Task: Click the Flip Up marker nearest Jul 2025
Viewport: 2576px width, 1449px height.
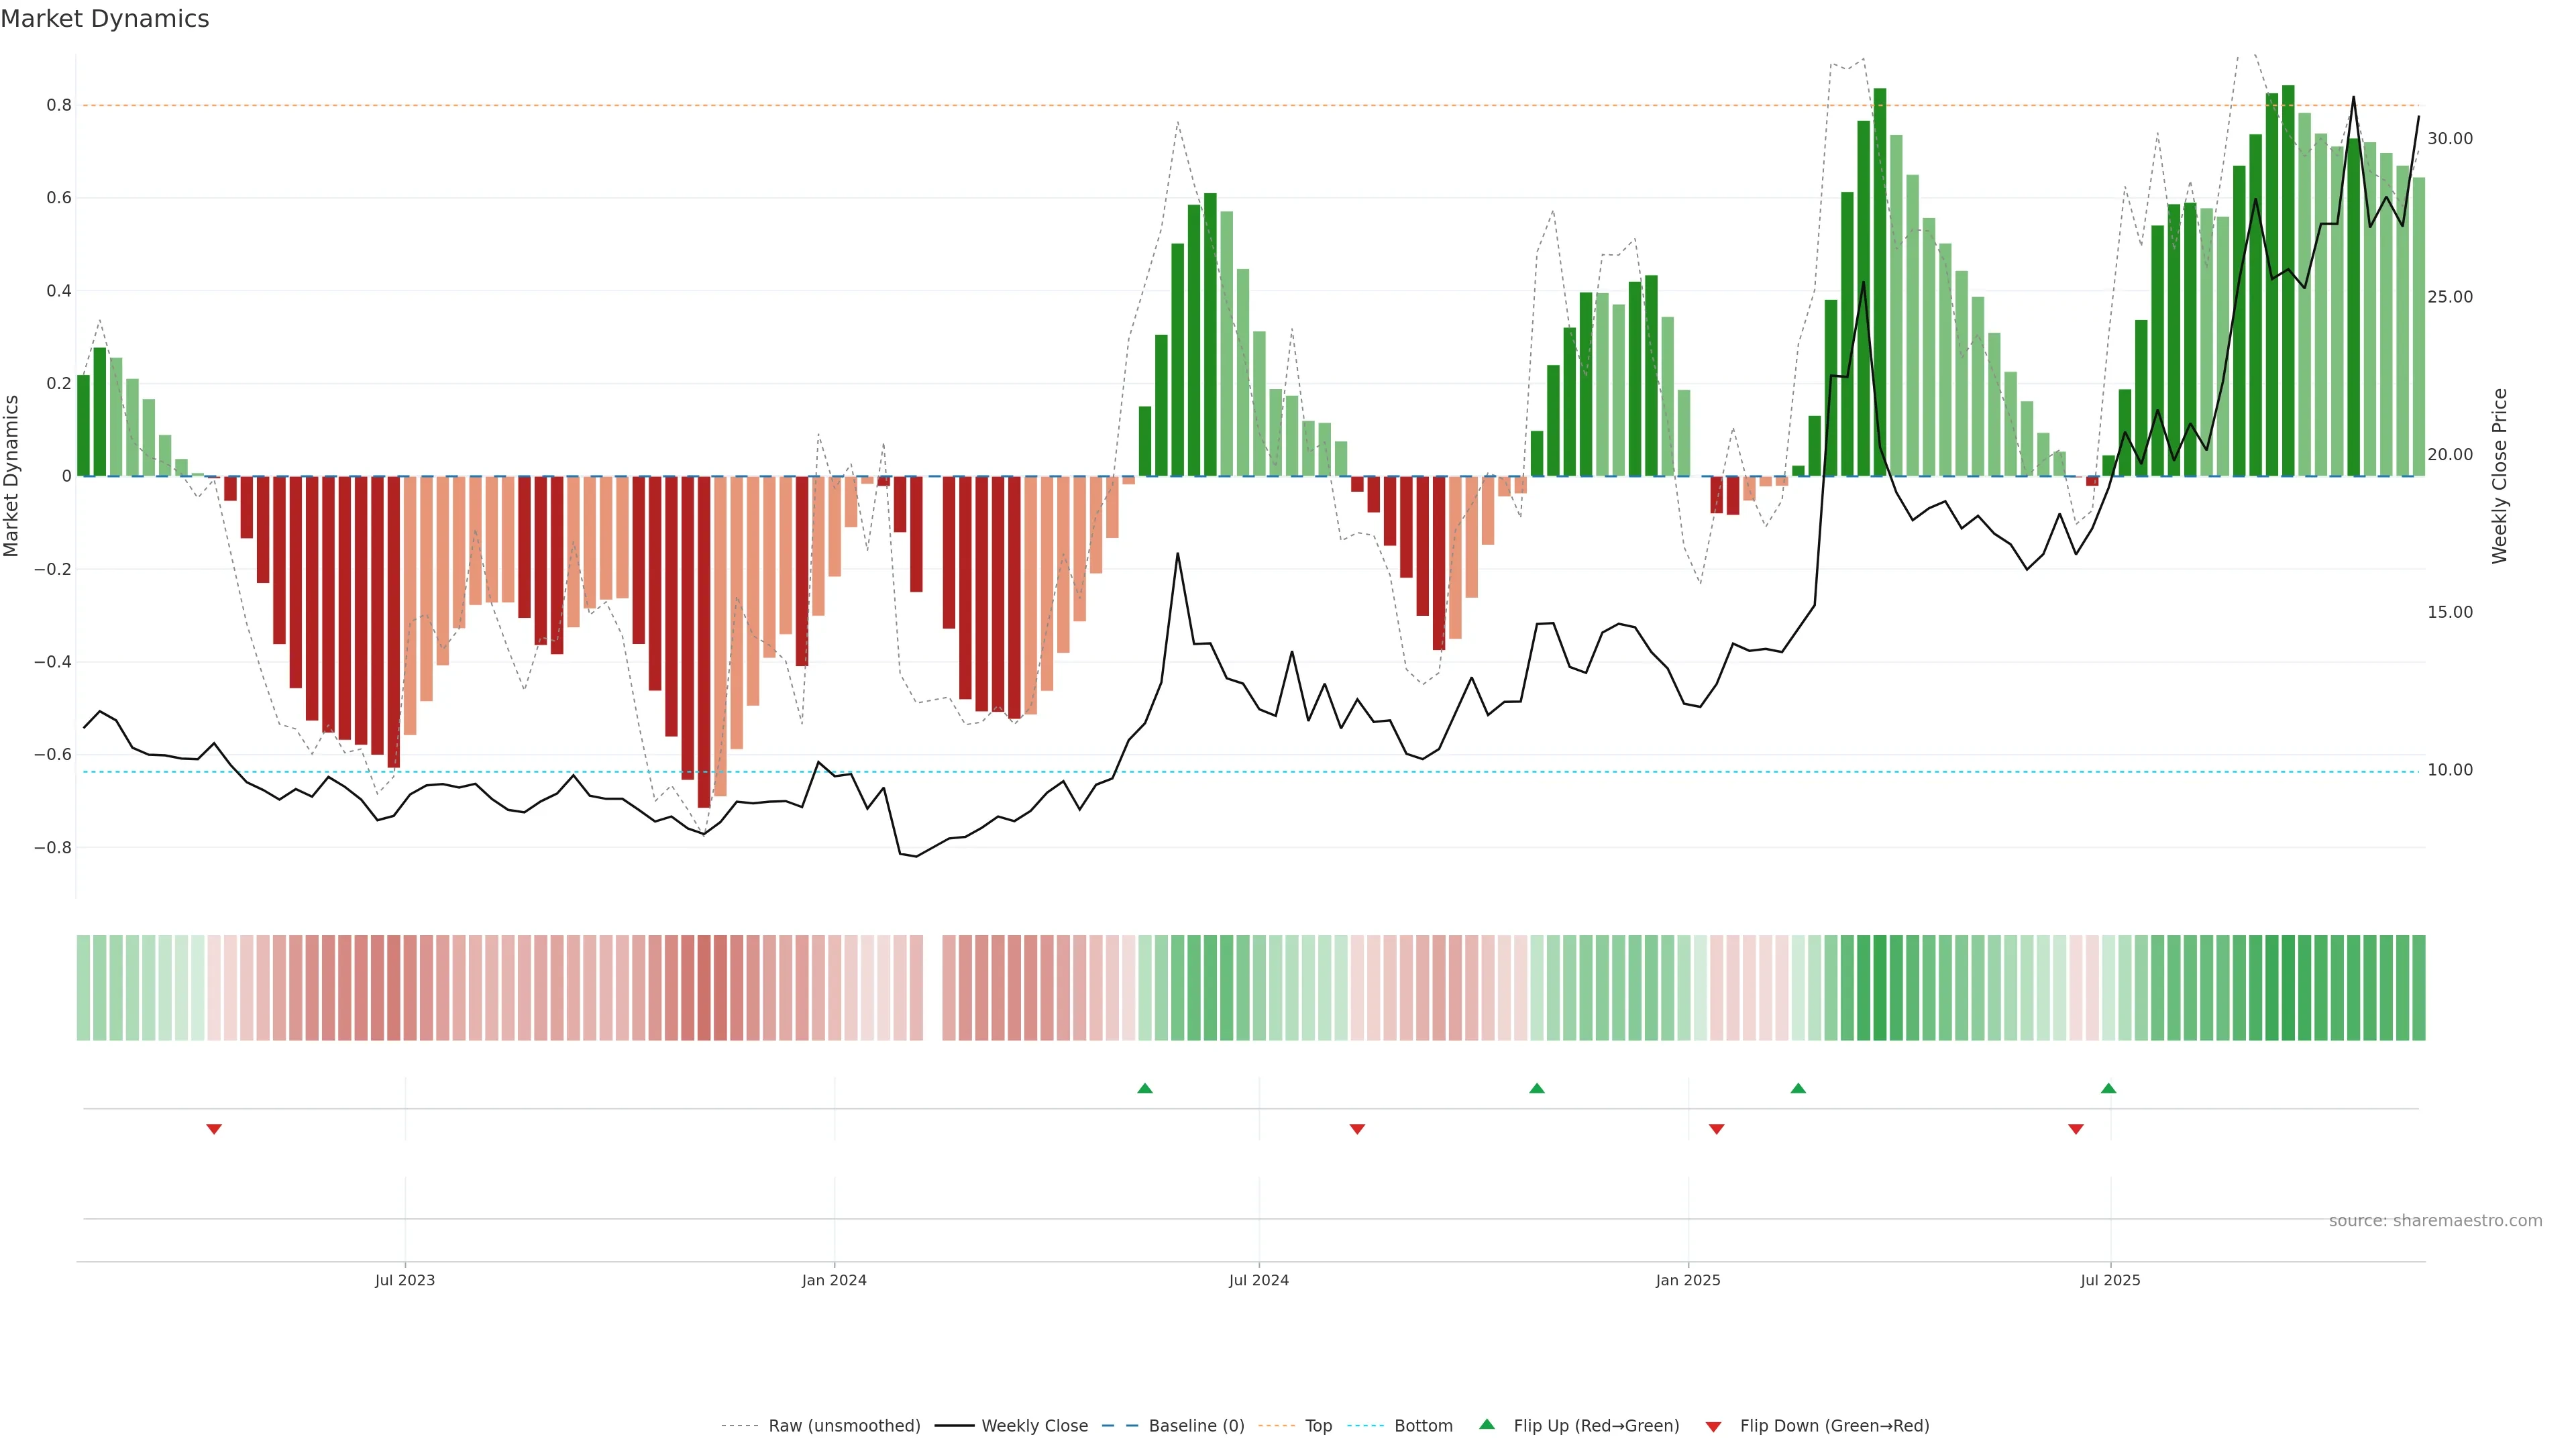Action: pos(2108,1088)
